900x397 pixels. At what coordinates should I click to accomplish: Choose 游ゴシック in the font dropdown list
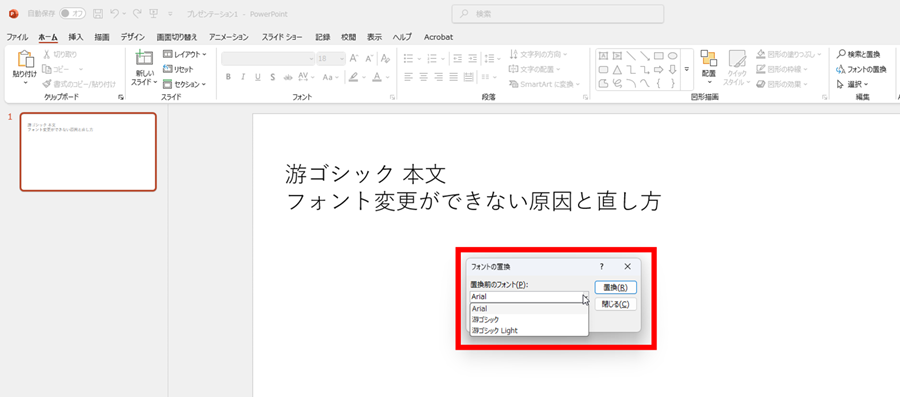[x=529, y=320]
